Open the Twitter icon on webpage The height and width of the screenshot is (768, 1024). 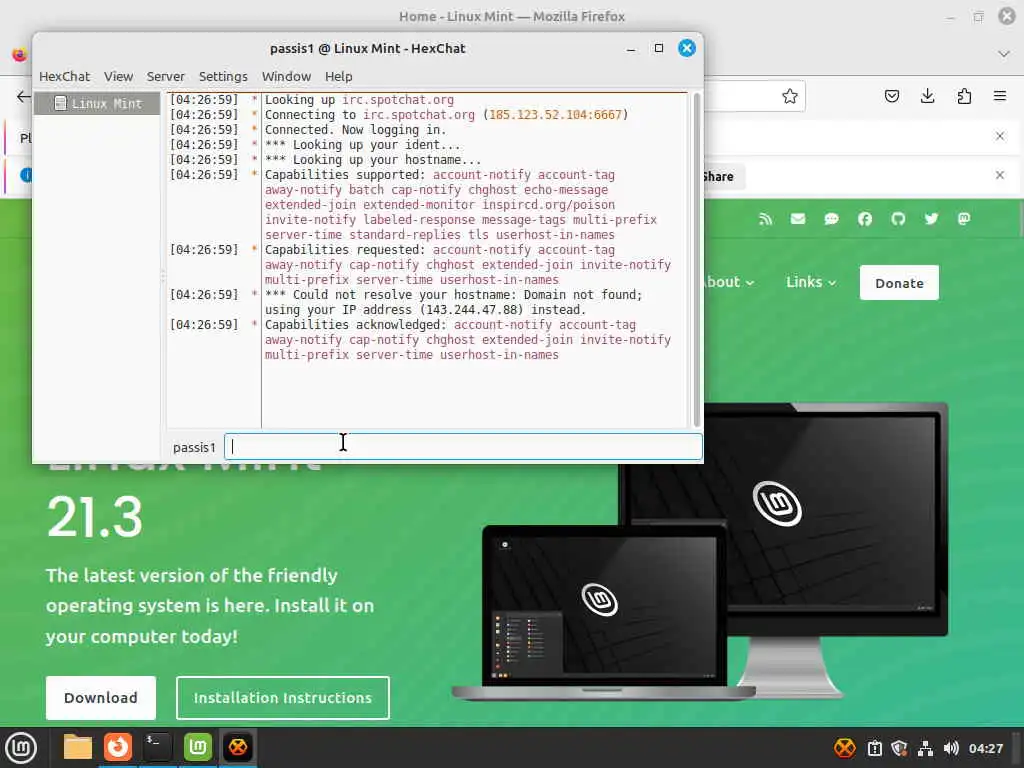pyautogui.click(x=931, y=219)
